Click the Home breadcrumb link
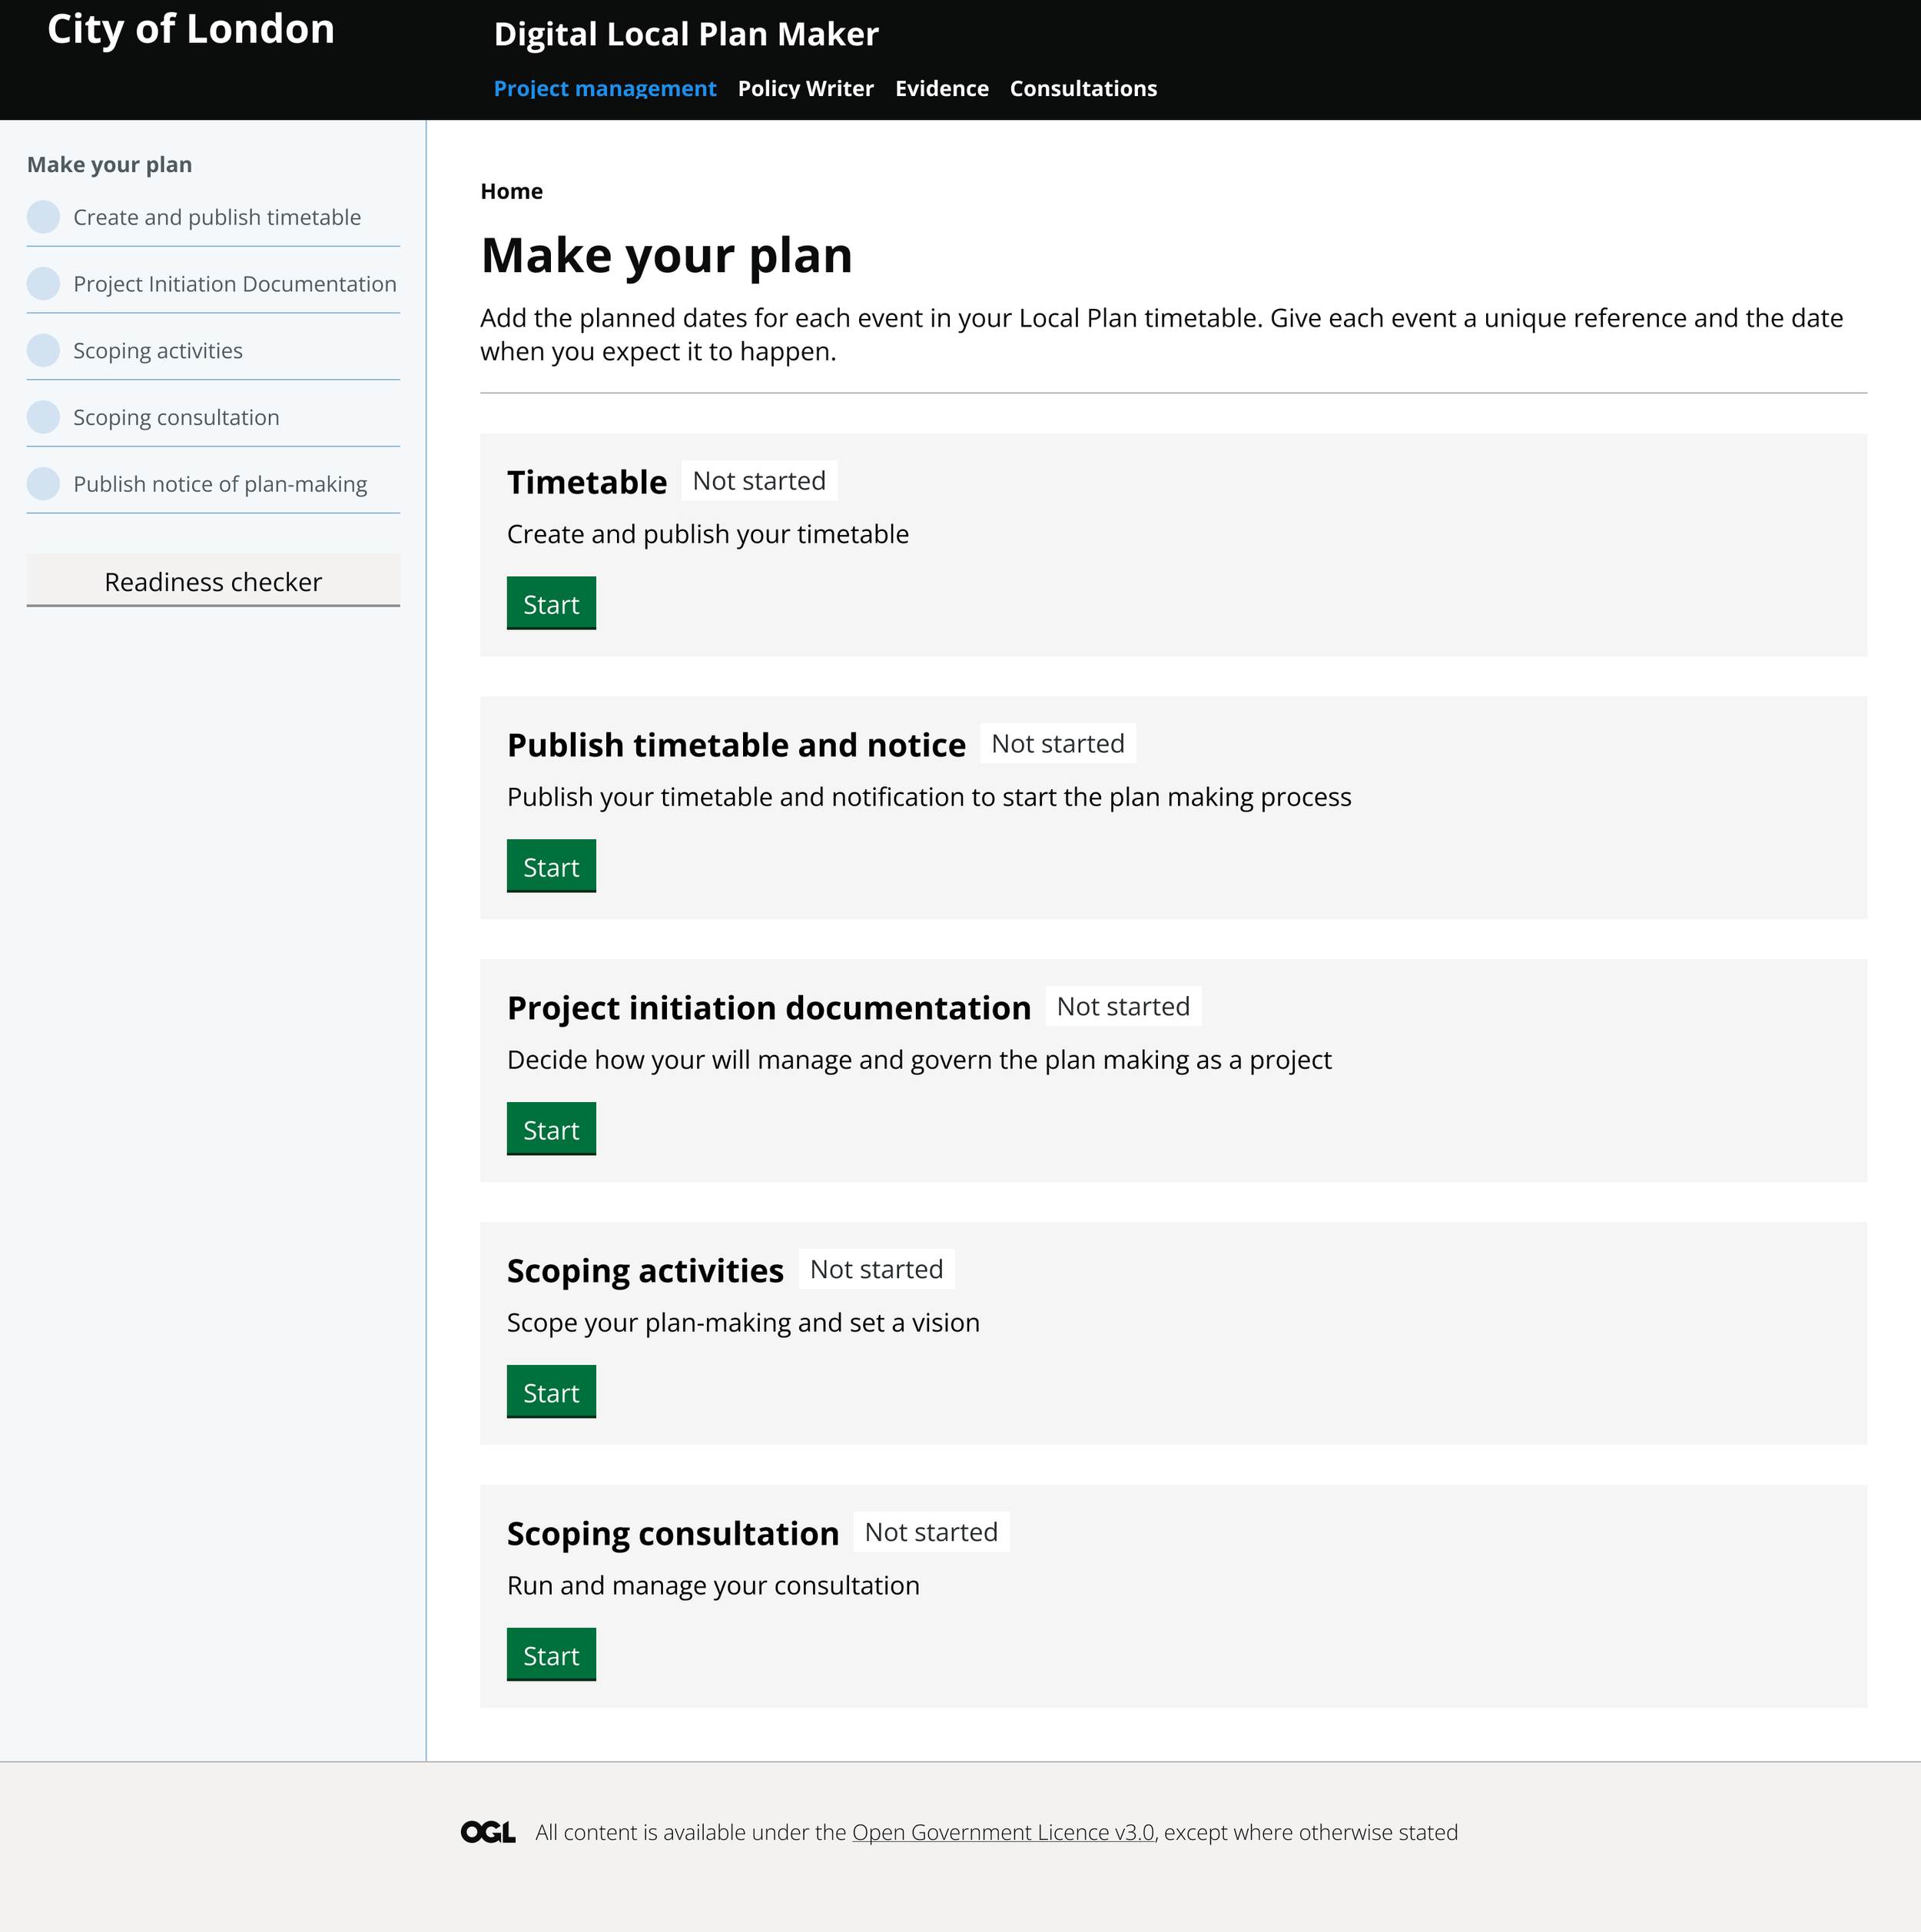This screenshot has width=1921, height=1932. [511, 191]
